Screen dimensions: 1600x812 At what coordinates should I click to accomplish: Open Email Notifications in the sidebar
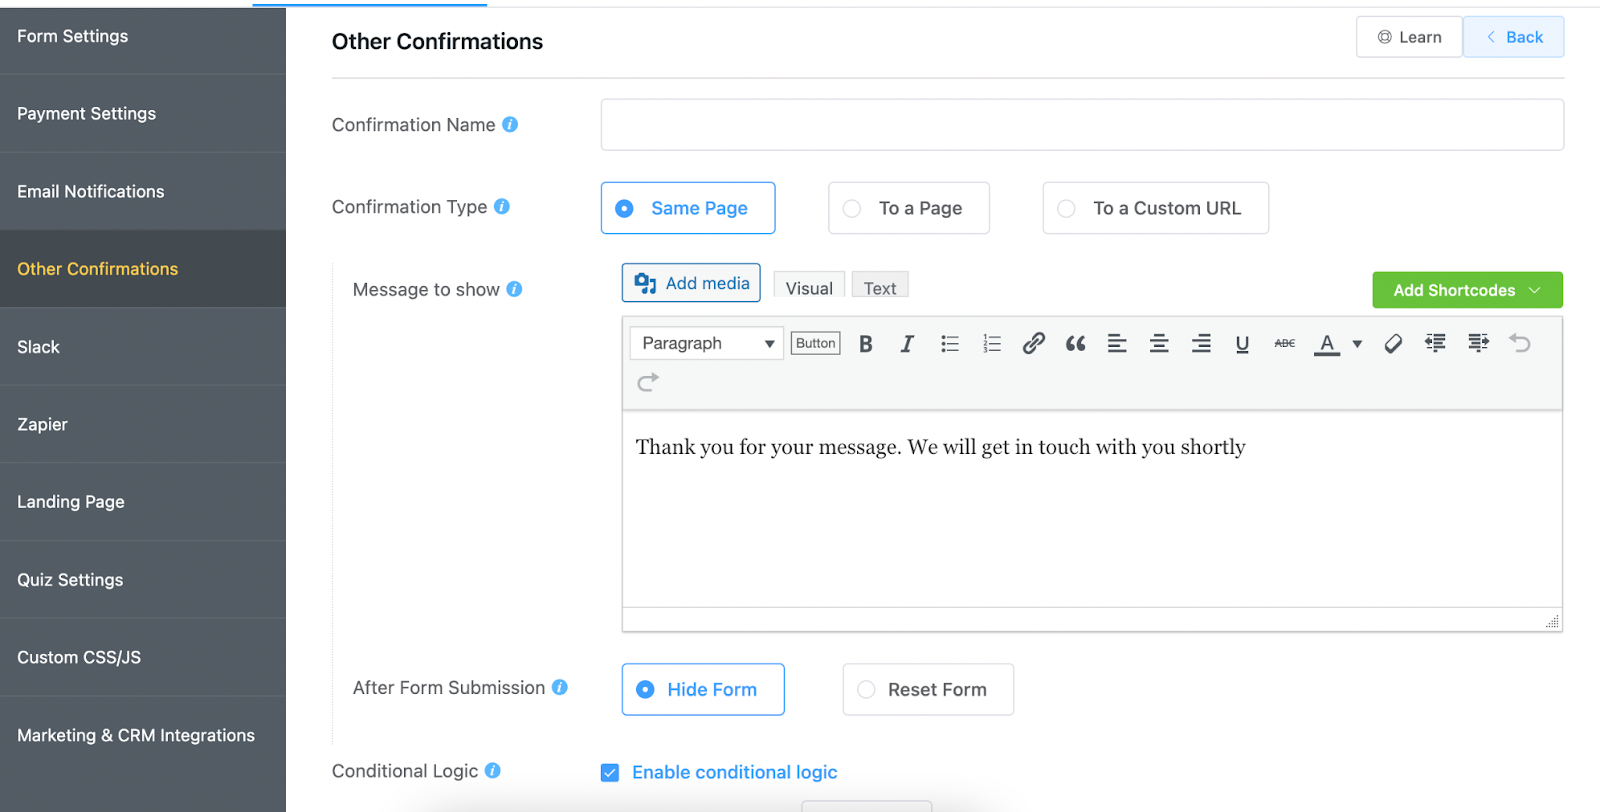click(91, 192)
